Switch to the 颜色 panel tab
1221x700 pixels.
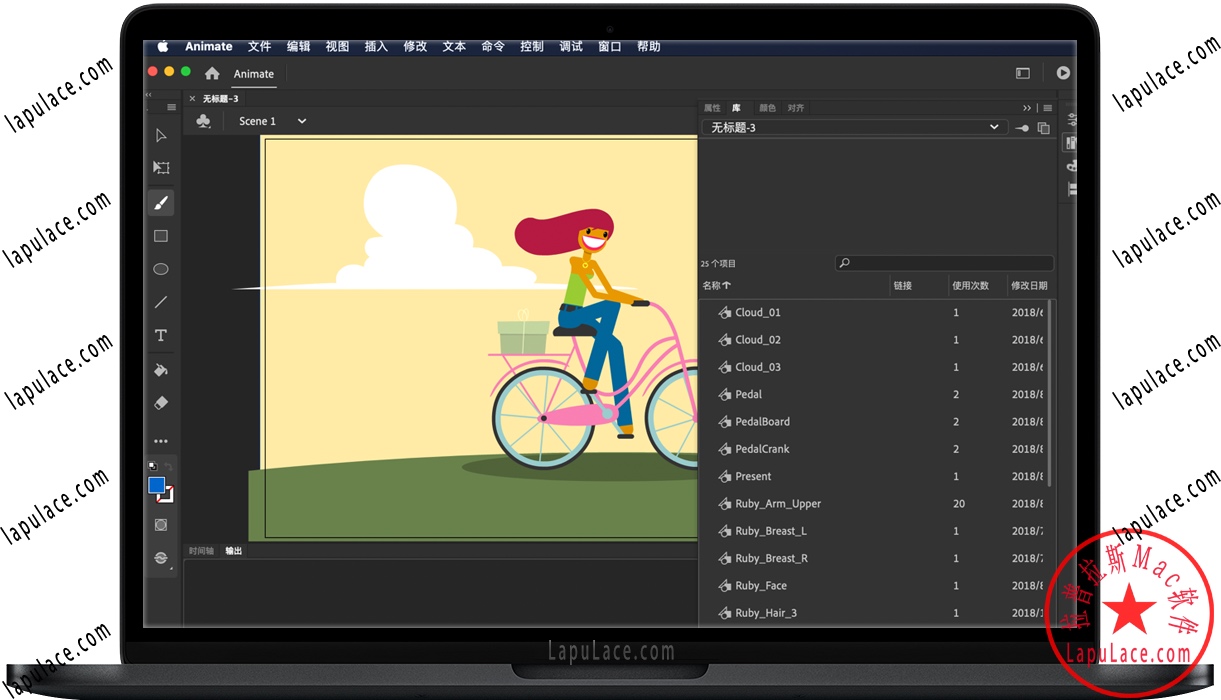[767, 107]
